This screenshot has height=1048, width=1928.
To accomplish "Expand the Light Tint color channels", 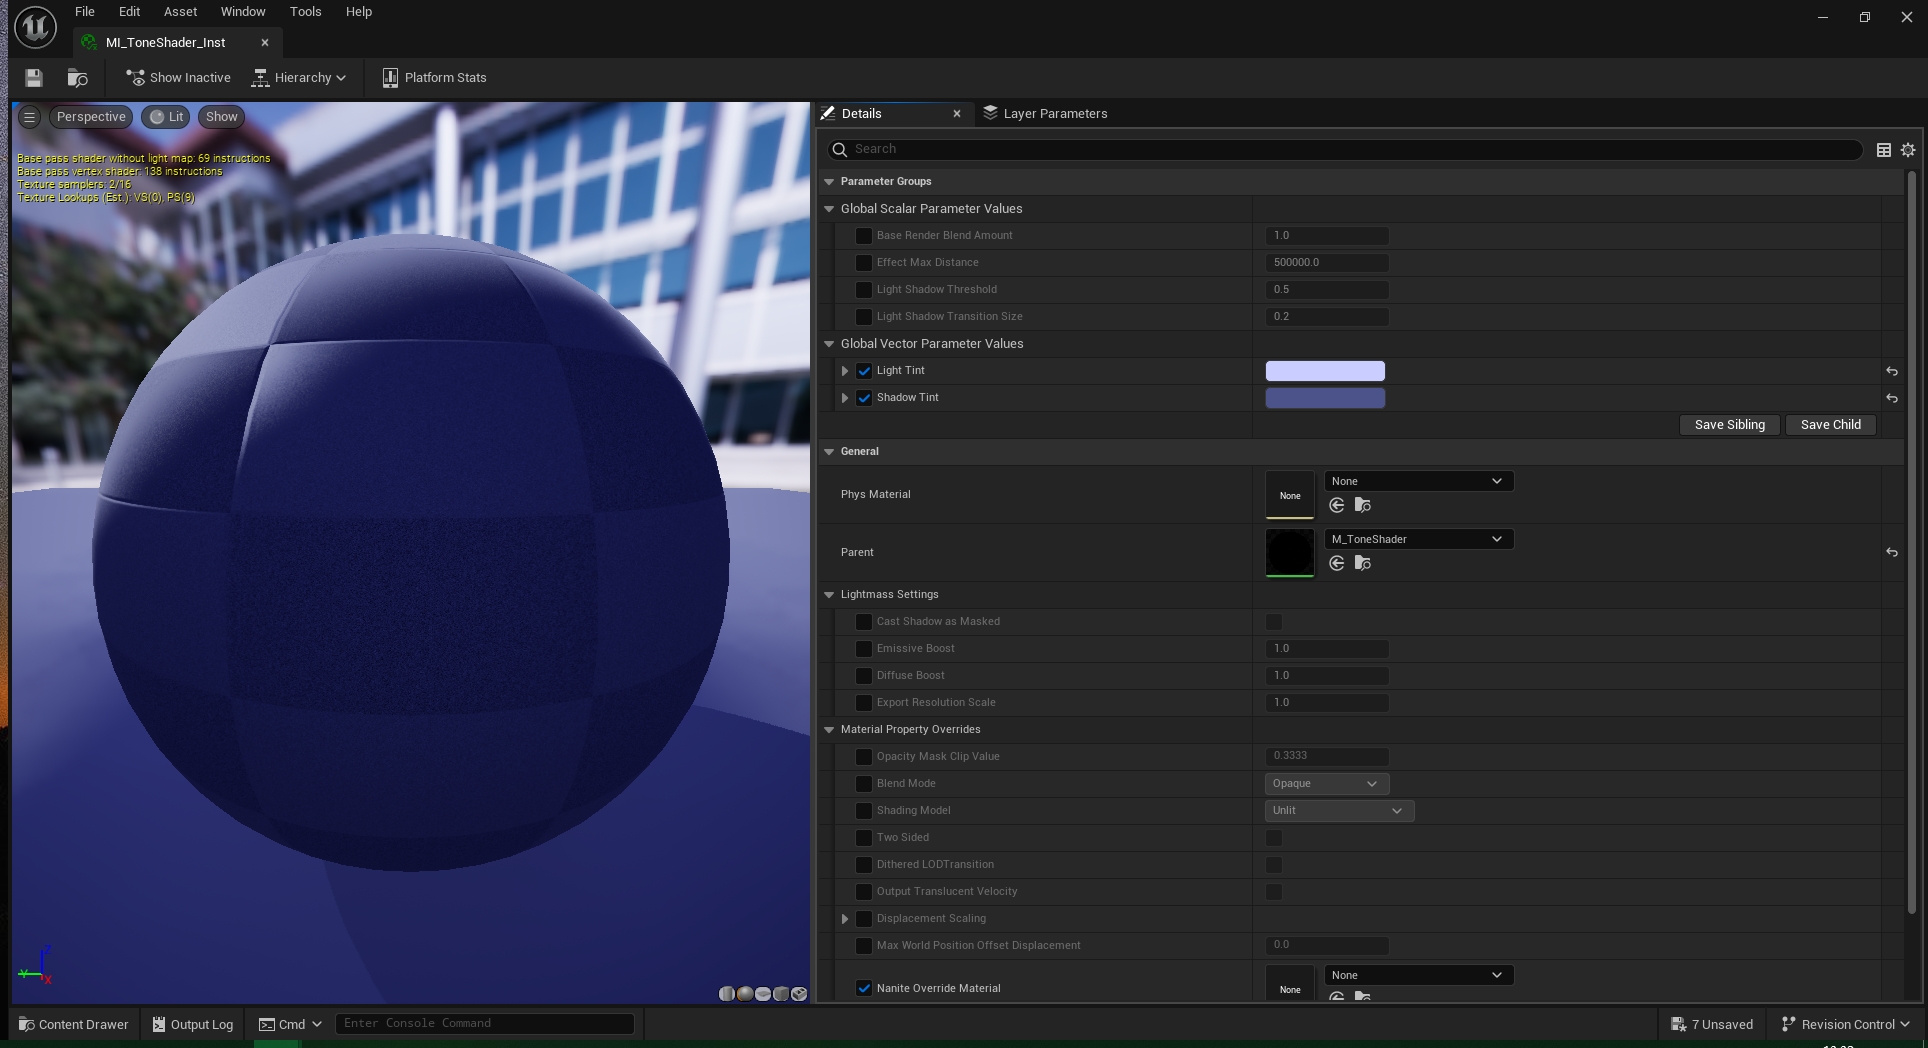I will (x=845, y=371).
